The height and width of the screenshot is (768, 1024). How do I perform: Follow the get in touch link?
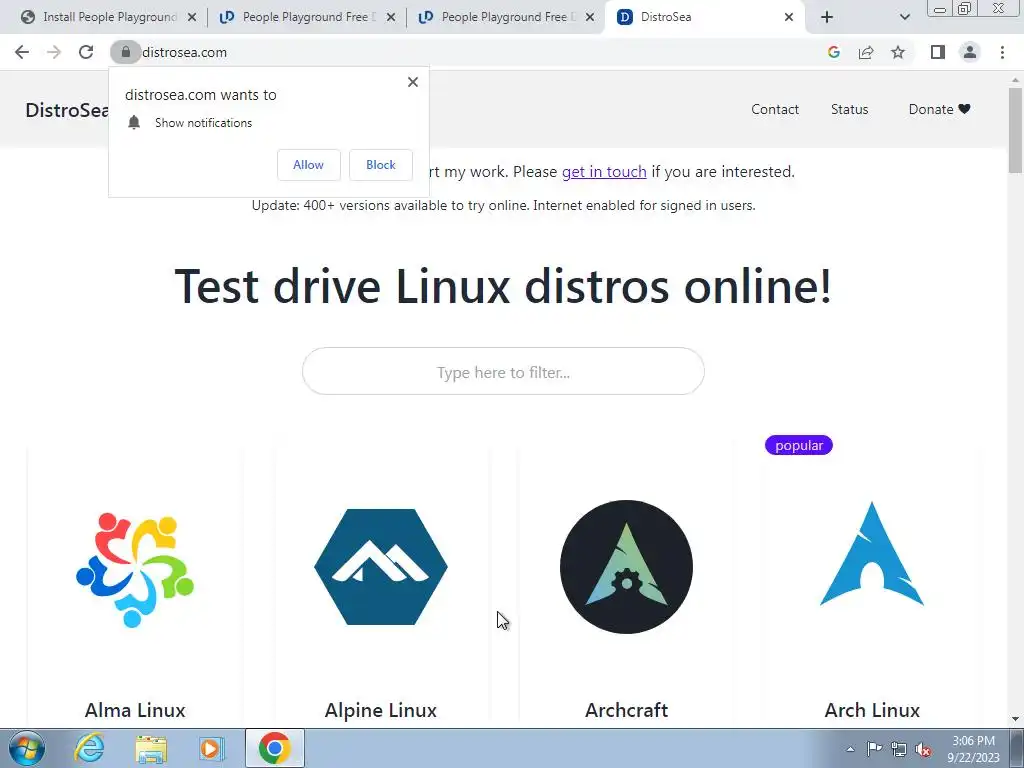604,172
